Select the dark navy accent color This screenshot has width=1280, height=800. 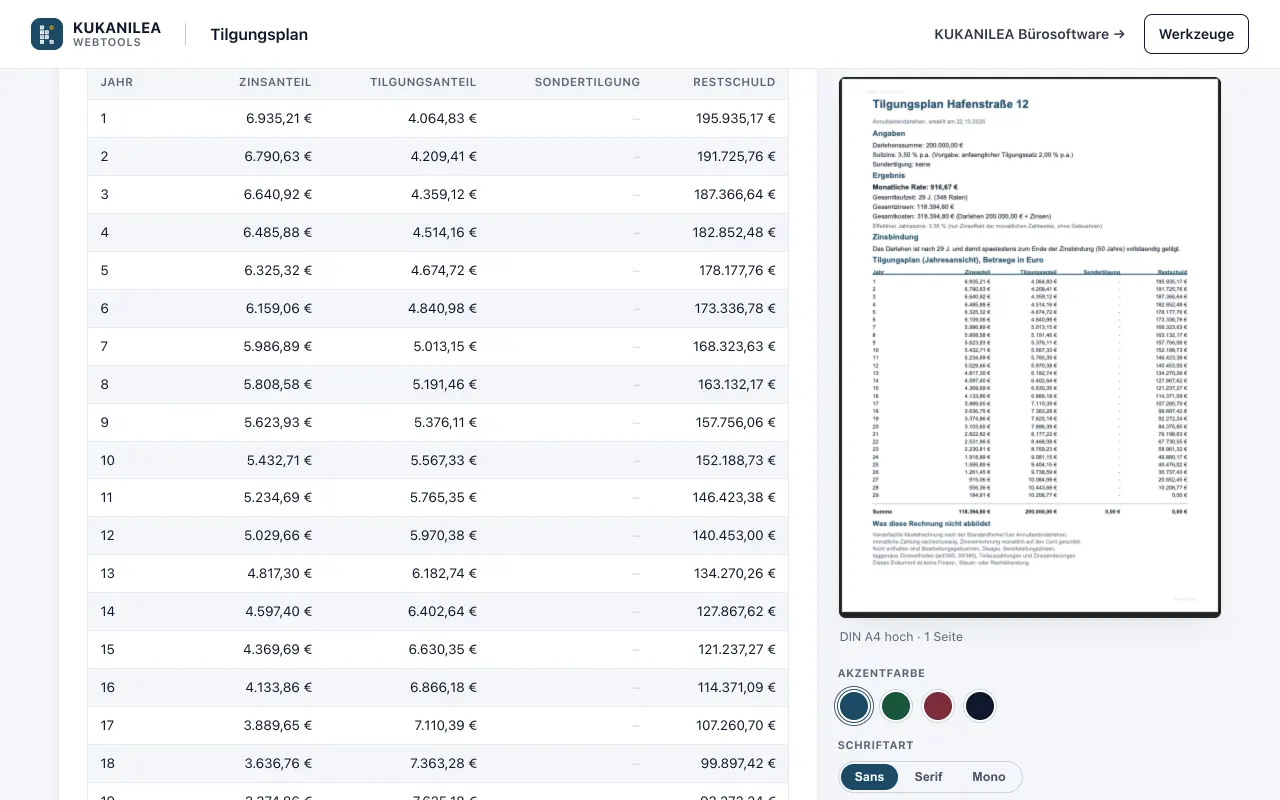(980, 706)
